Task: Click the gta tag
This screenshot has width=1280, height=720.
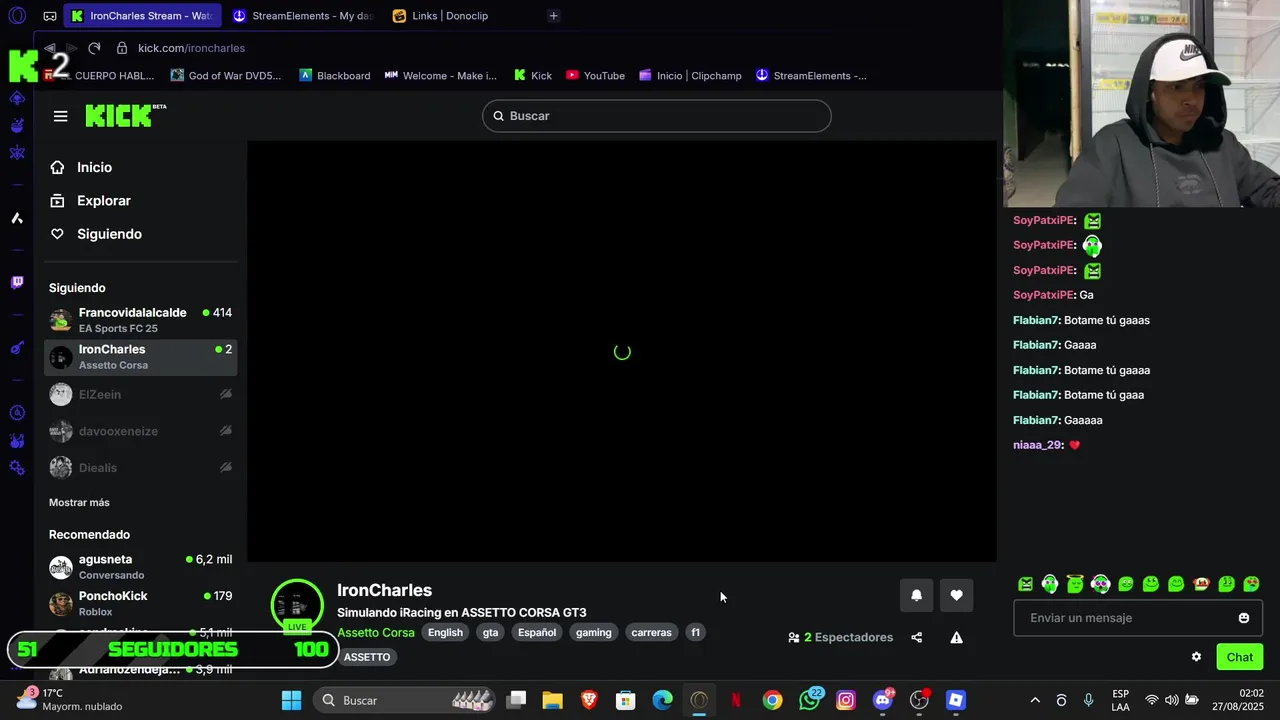Action: coord(490,632)
